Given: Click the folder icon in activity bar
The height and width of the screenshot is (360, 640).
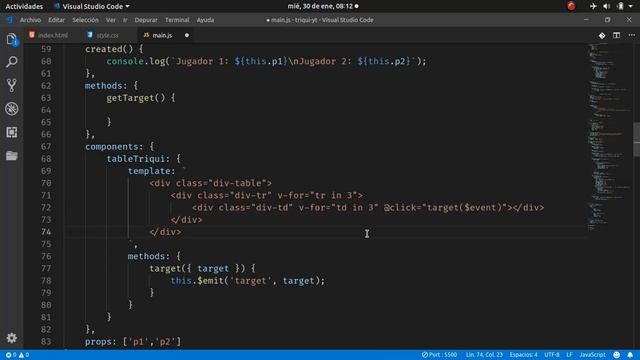Looking at the screenshot, I should 11,156.
